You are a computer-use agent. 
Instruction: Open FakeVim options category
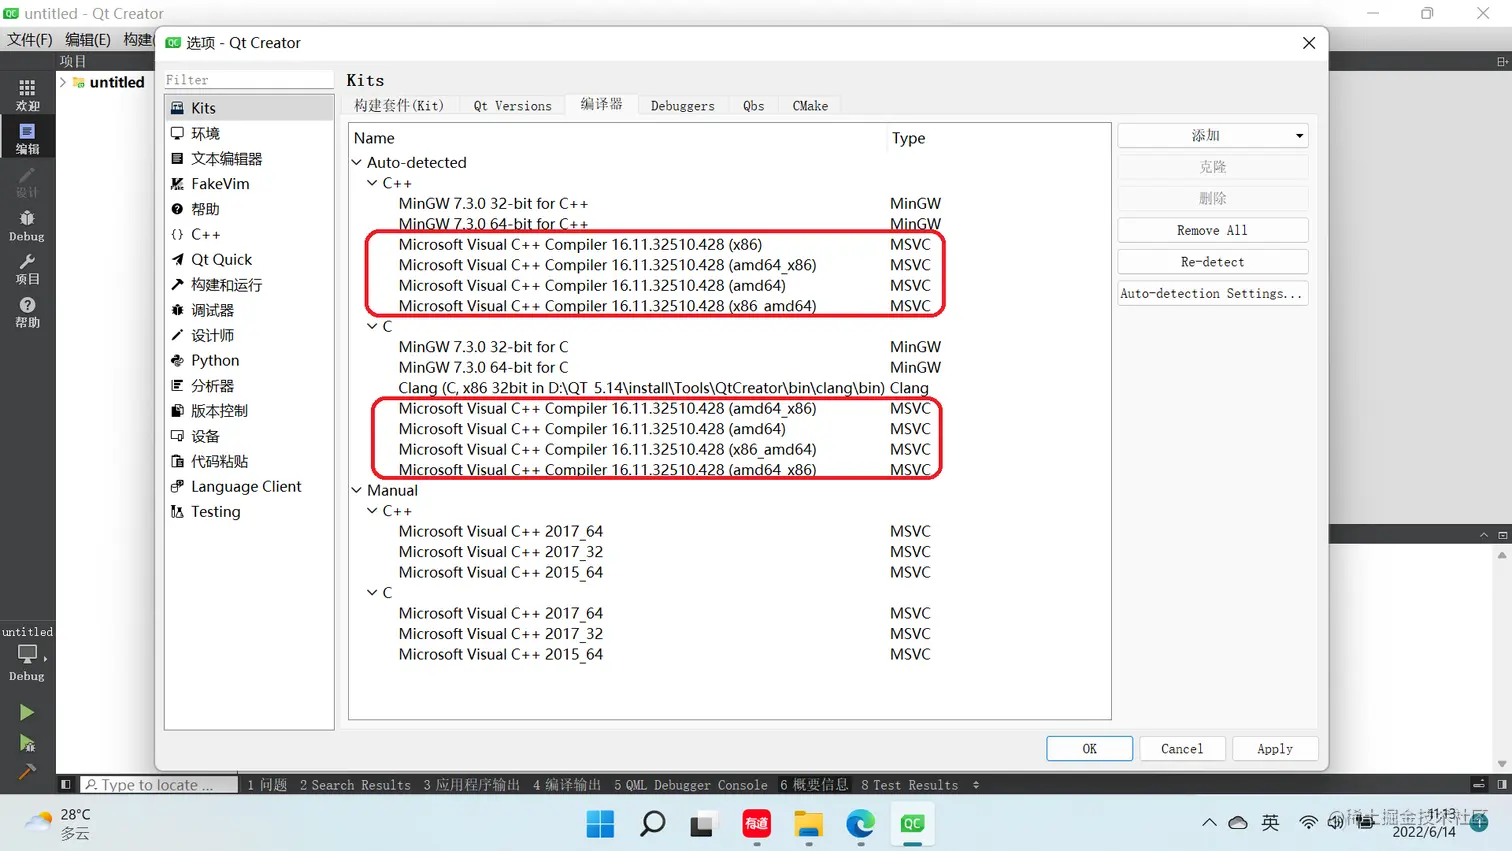[x=249, y=184]
